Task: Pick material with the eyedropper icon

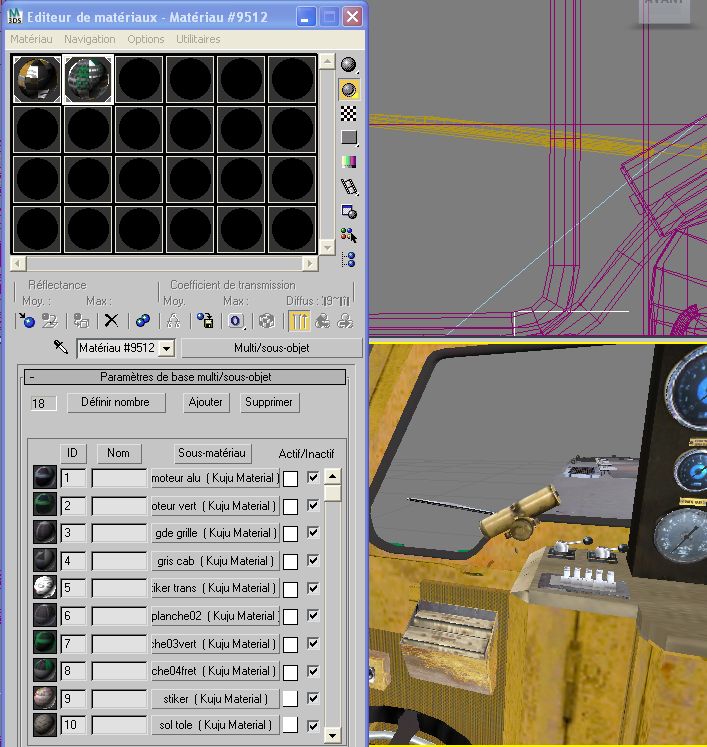Action: [61, 347]
